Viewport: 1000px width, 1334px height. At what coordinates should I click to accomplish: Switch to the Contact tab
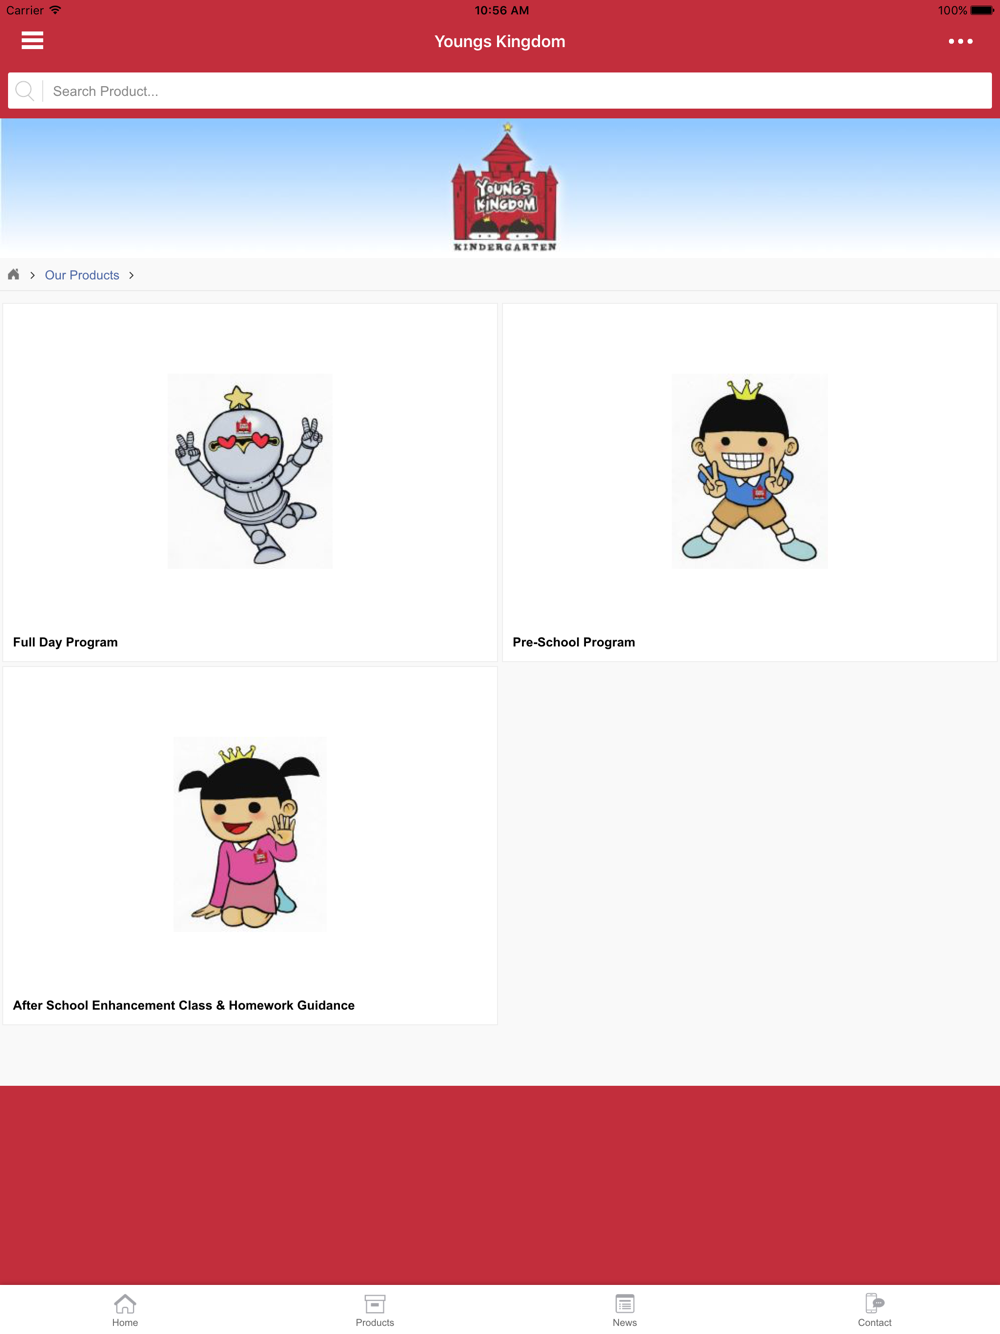(875, 1310)
